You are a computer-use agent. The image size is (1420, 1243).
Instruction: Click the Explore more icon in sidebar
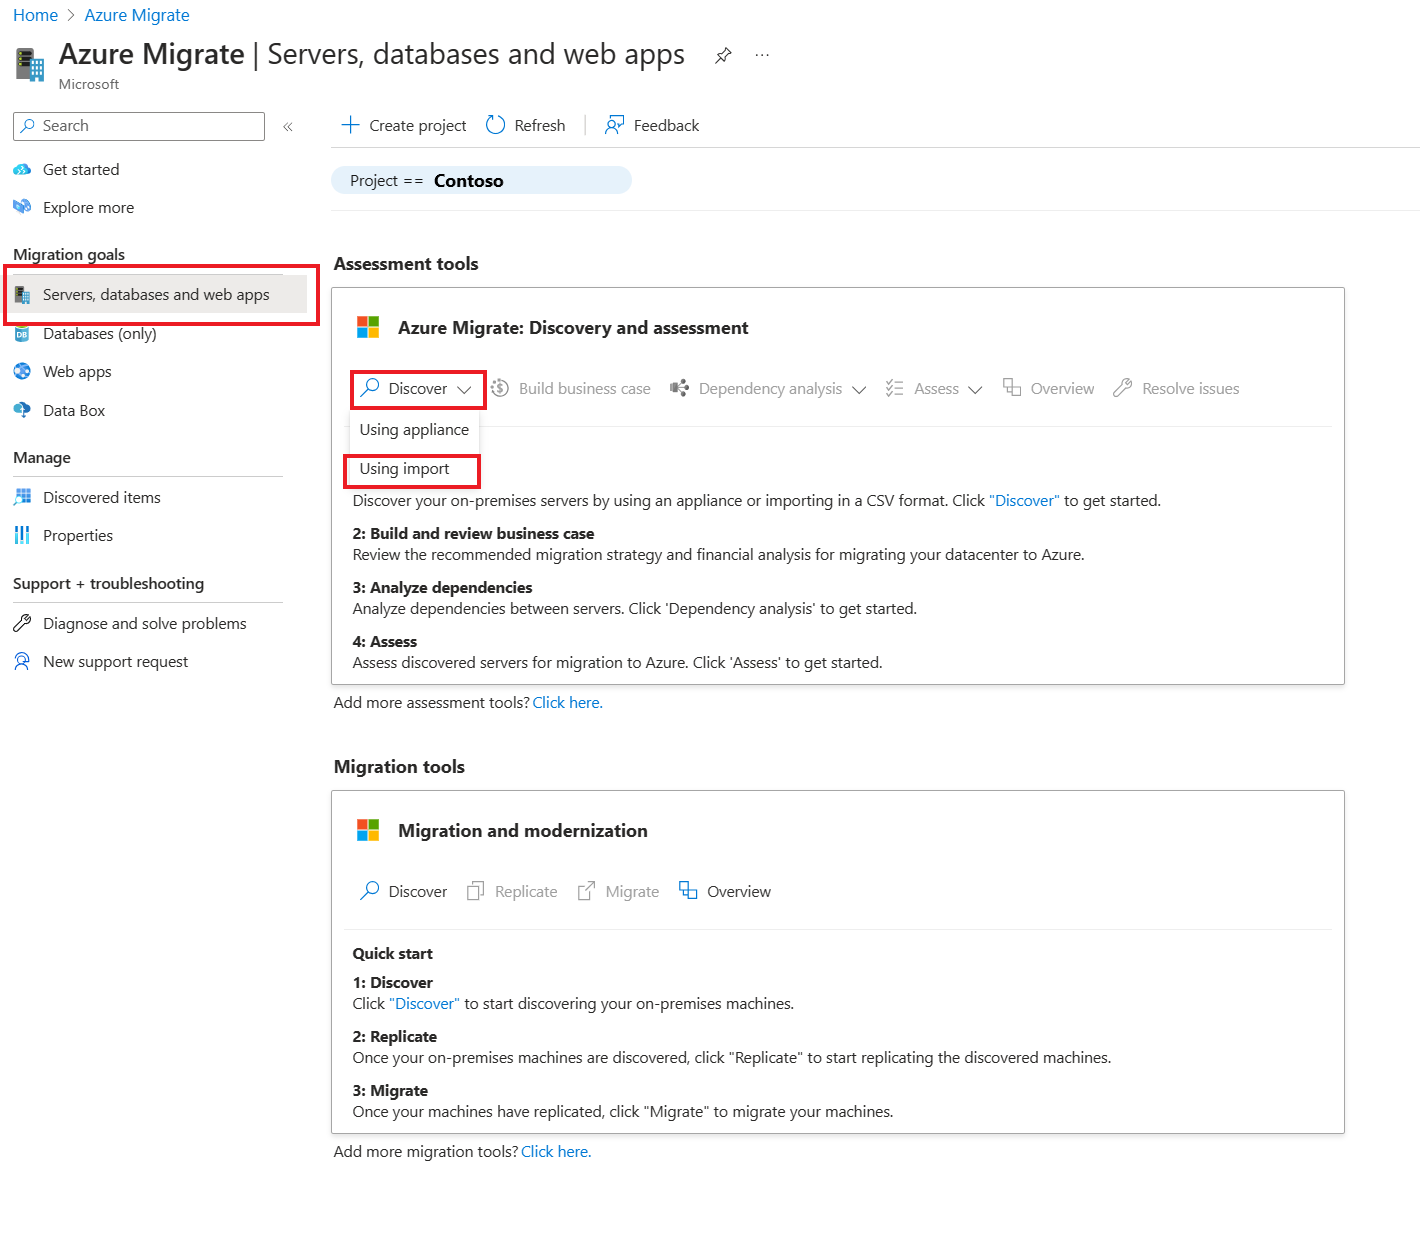point(22,207)
